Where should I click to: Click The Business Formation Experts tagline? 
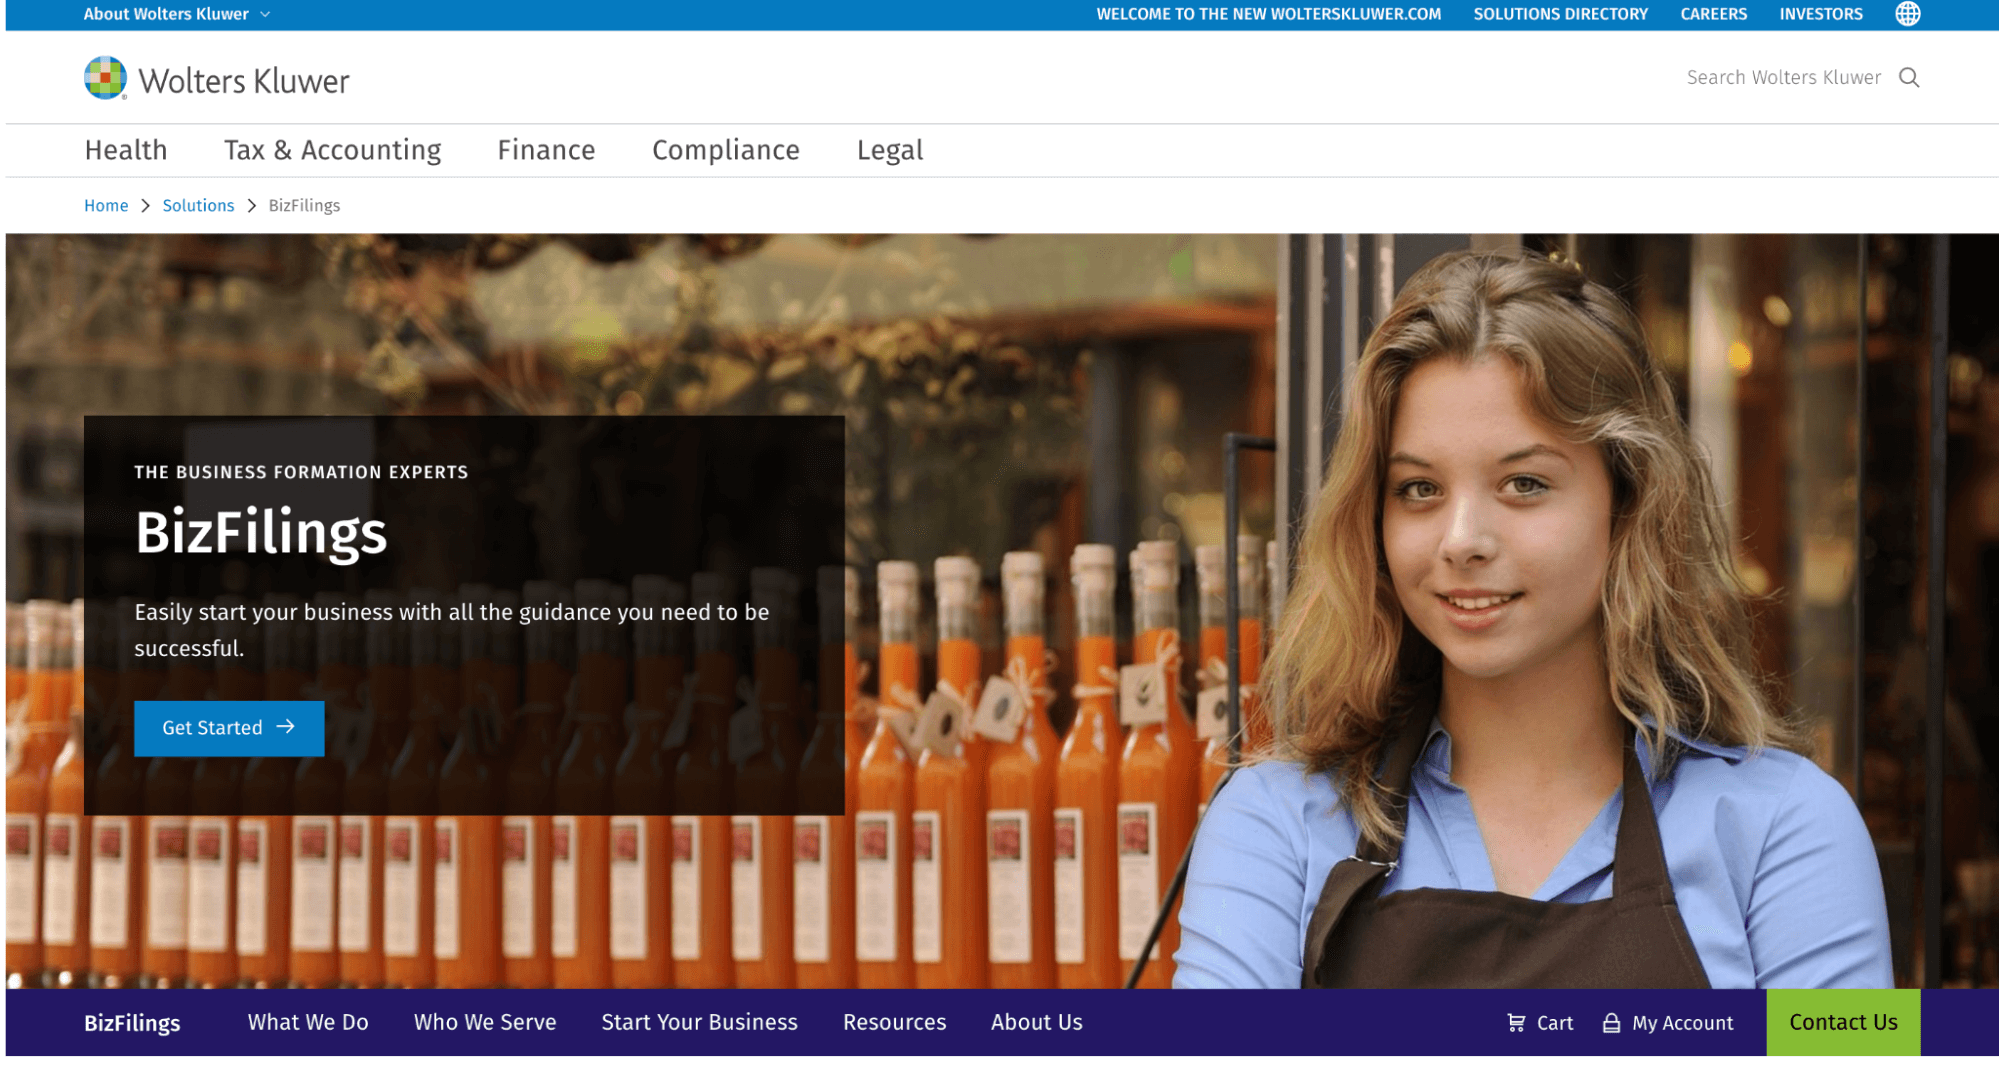point(301,472)
